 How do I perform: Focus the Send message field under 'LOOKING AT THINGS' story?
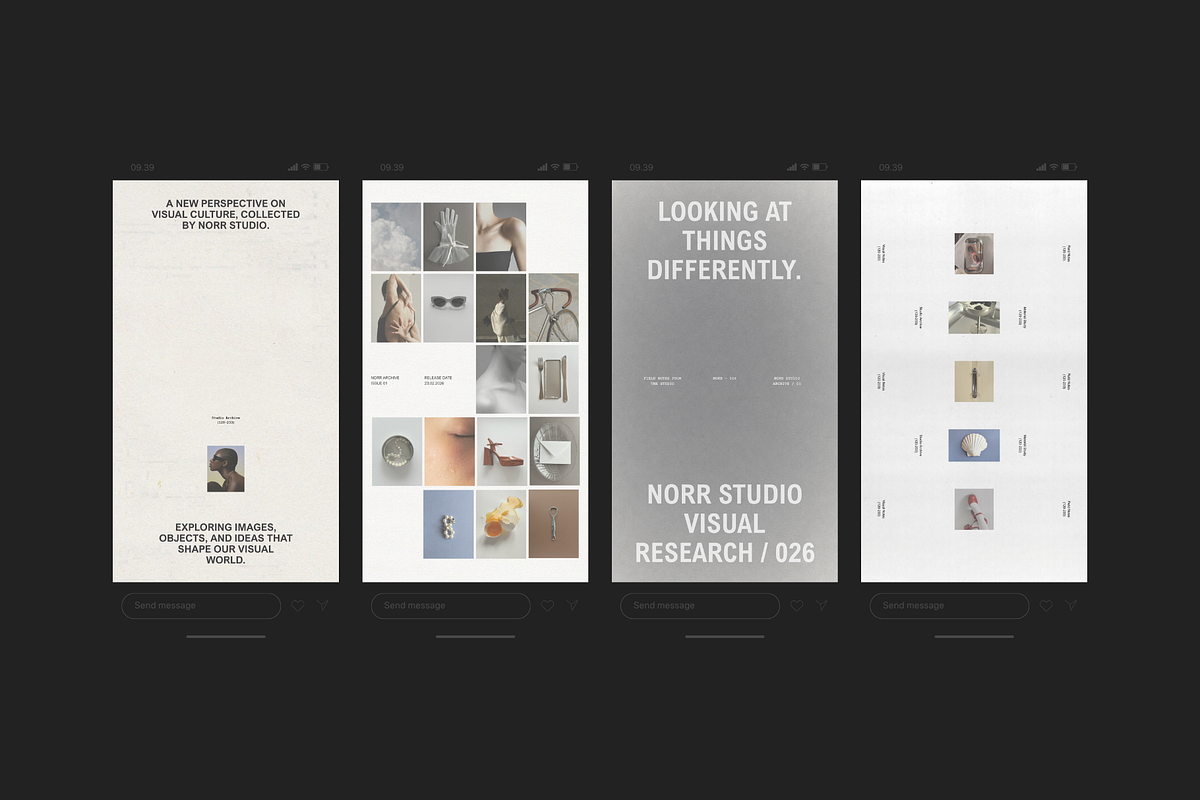(700, 606)
